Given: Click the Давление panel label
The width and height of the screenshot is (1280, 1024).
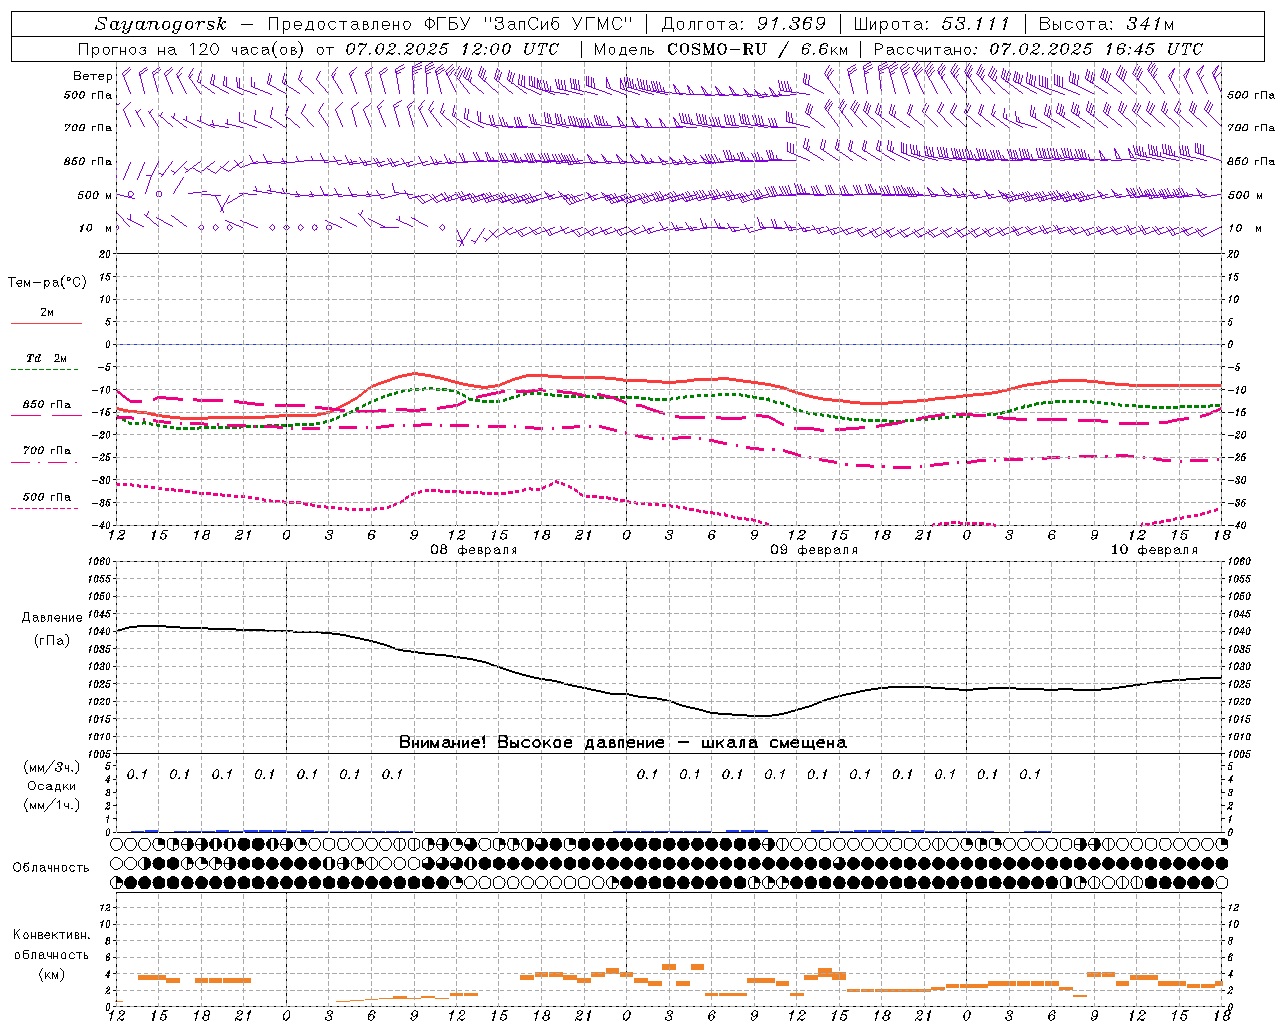Looking at the screenshot, I should tap(52, 618).
